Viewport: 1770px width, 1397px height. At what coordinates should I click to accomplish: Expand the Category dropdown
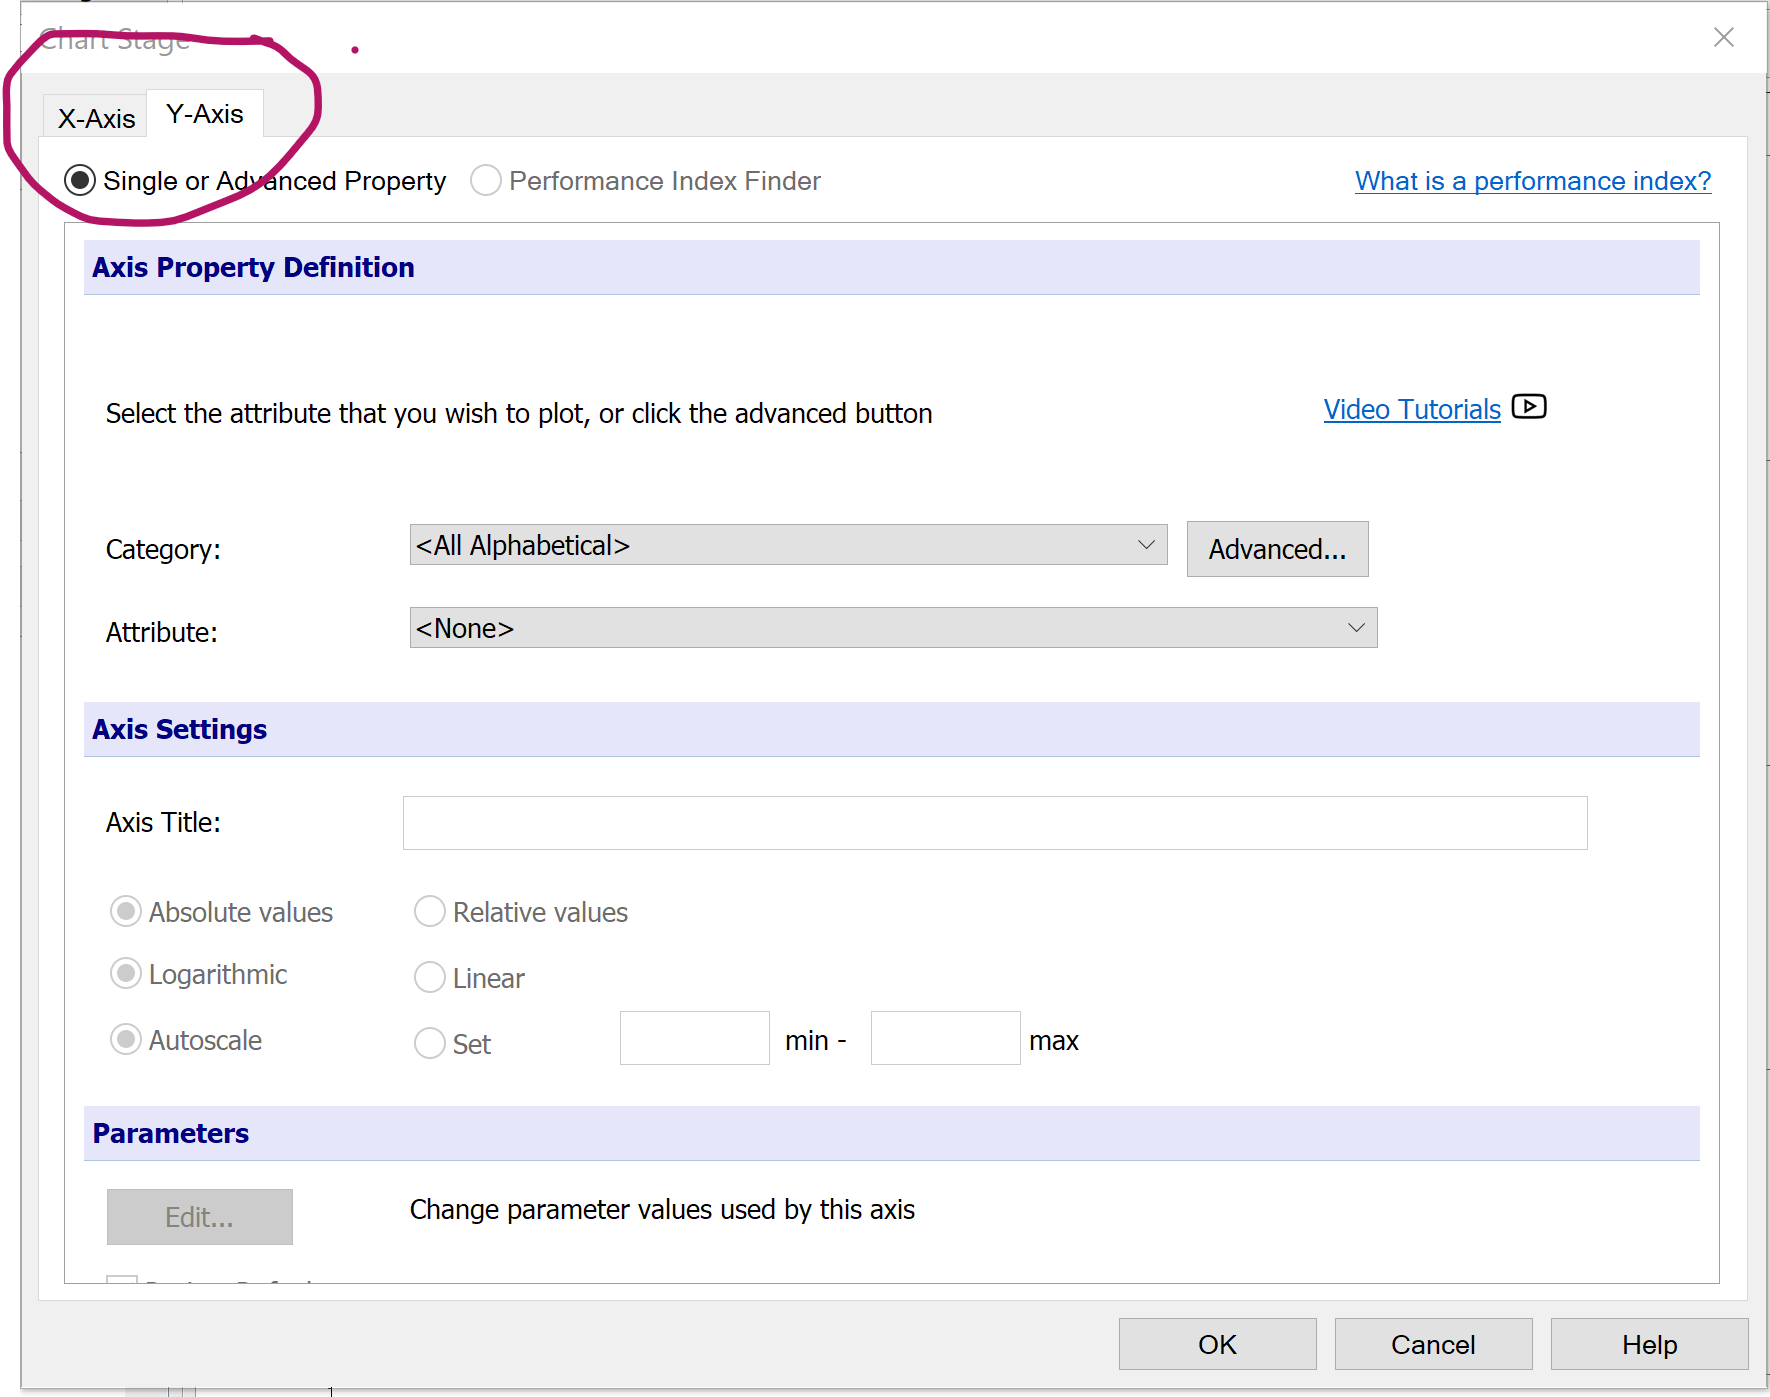click(788, 545)
